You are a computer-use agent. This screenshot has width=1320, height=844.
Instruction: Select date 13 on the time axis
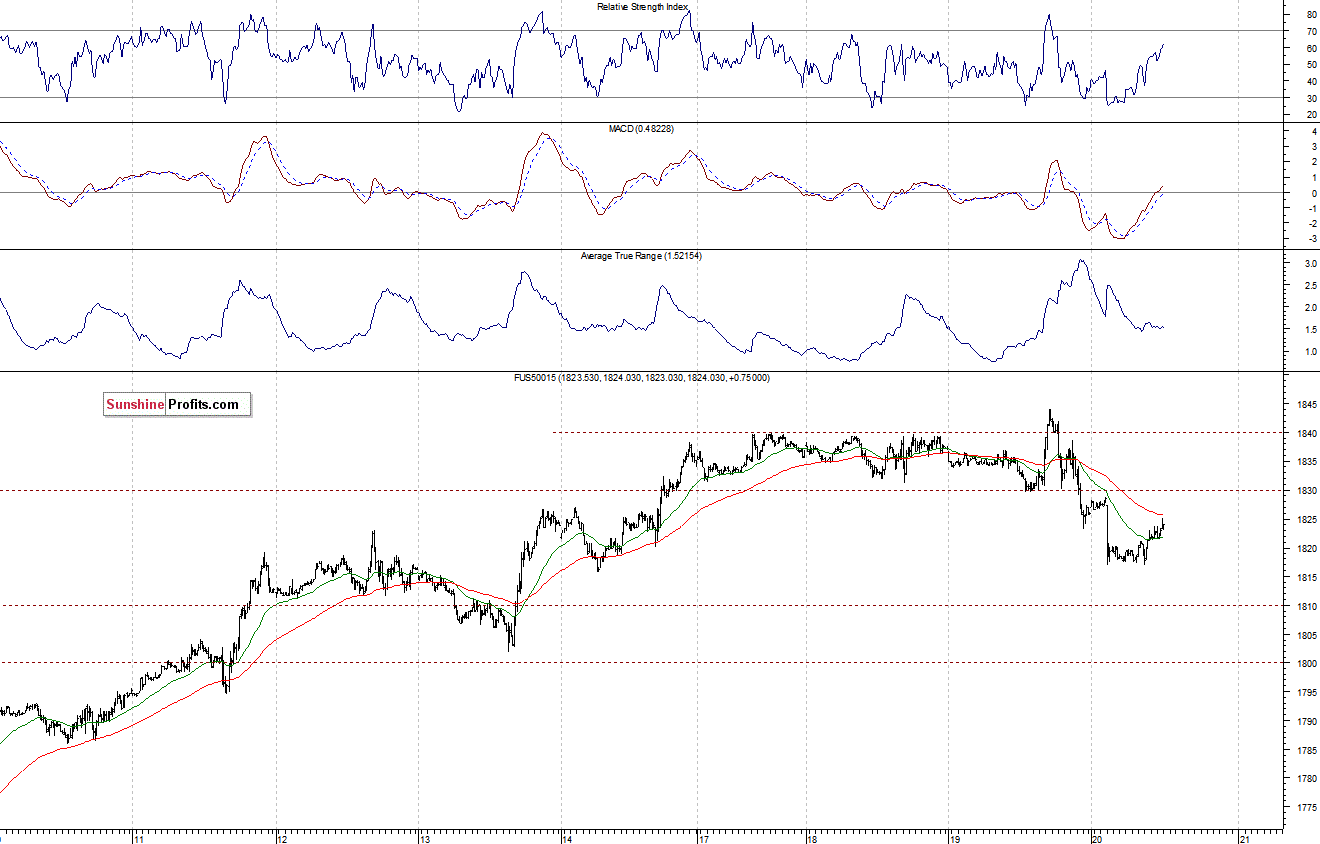424,838
